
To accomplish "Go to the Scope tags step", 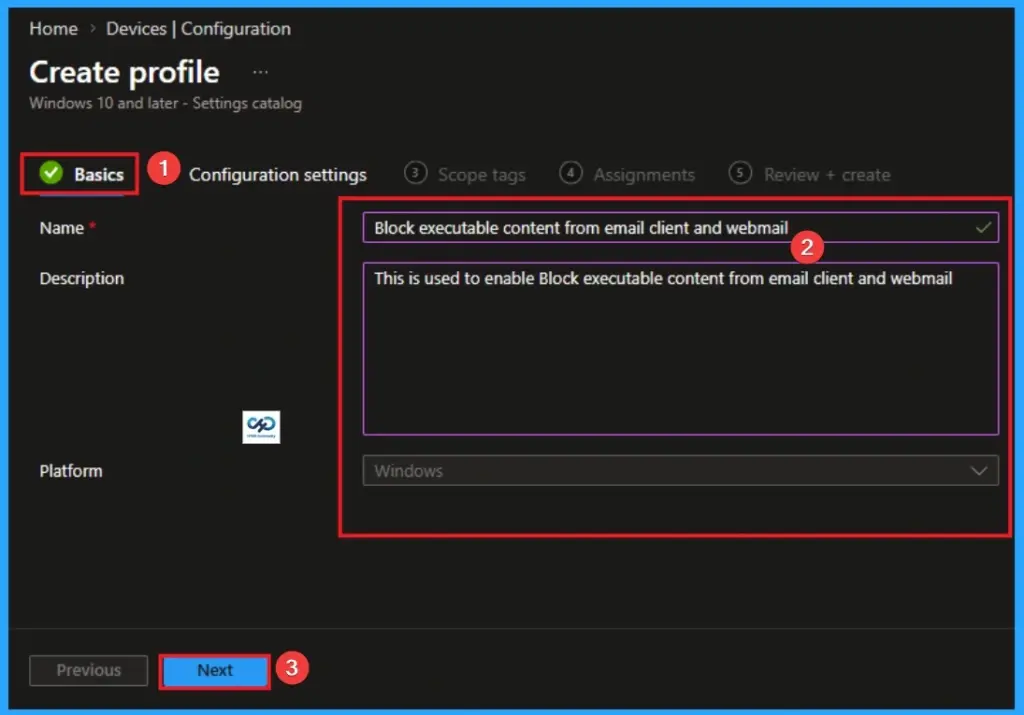I will pos(481,173).
